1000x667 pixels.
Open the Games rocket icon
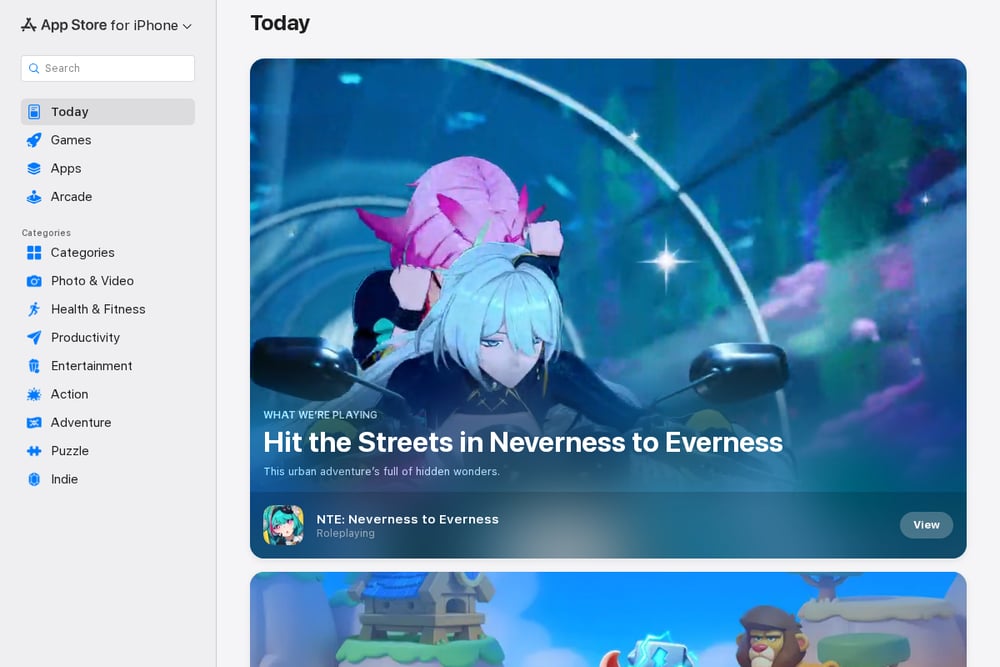click(x=34, y=140)
